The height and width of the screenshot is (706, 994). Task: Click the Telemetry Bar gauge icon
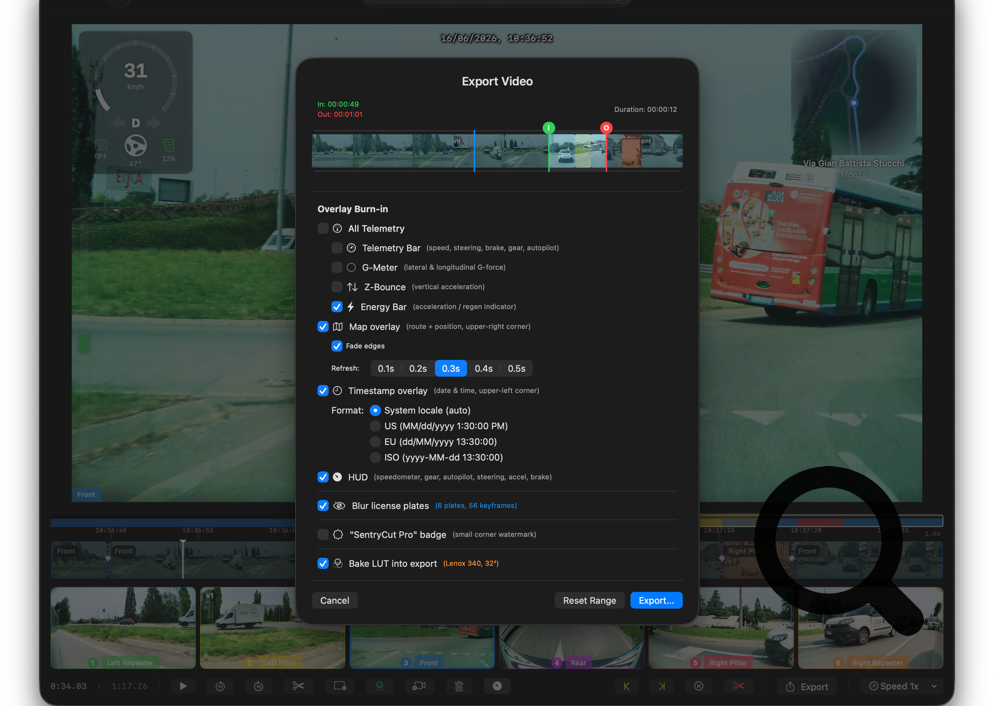[351, 248]
